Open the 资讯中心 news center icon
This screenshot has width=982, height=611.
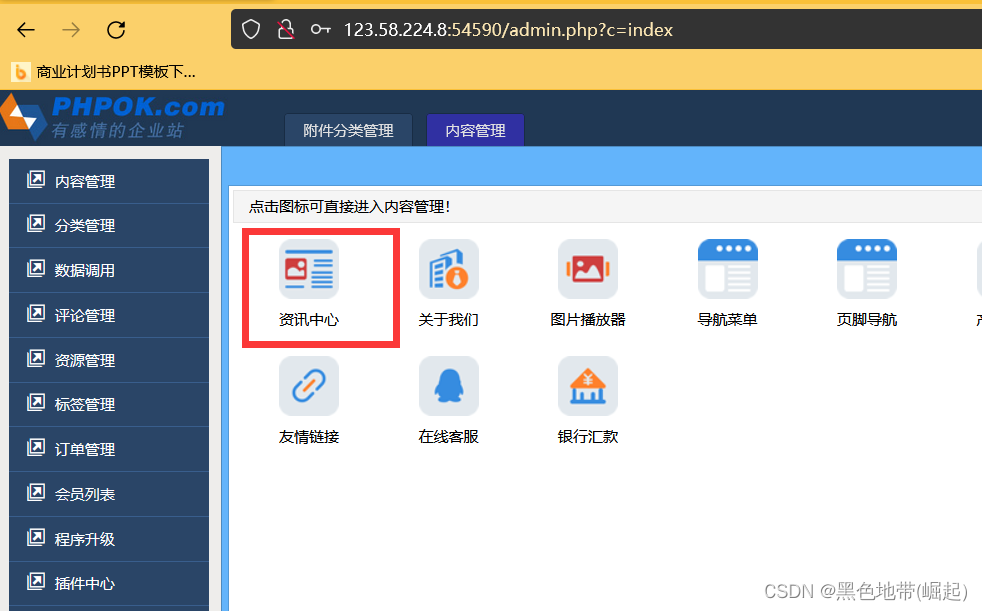click(x=309, y=268)
